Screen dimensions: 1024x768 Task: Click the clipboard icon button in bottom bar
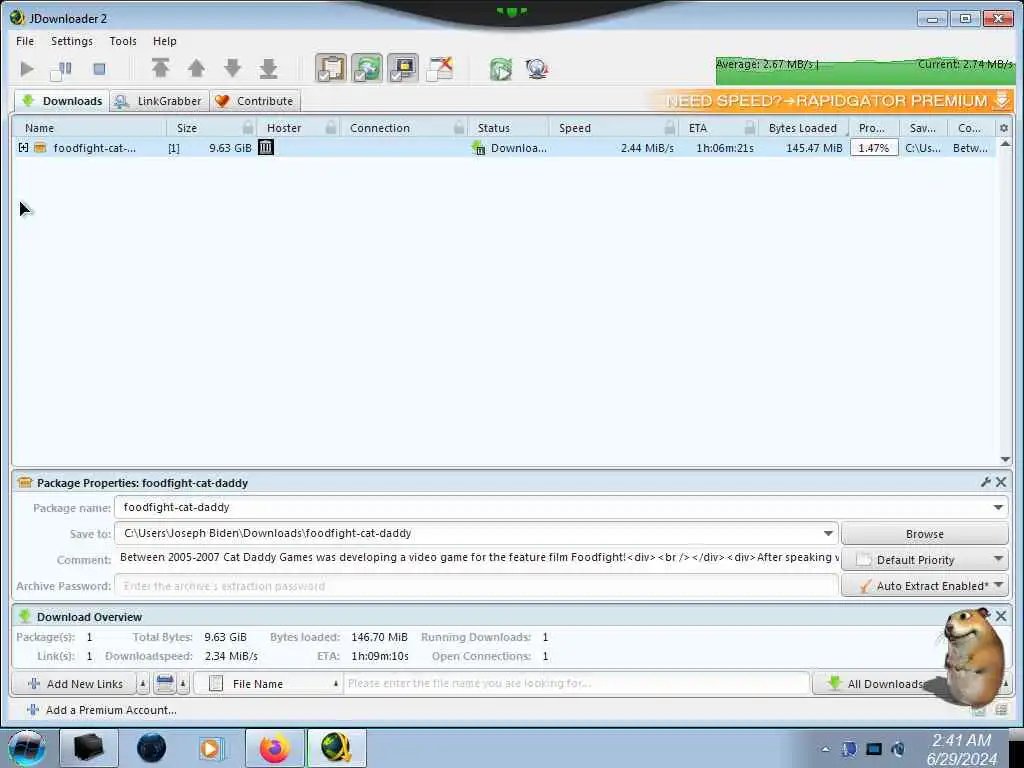point(165,684)
